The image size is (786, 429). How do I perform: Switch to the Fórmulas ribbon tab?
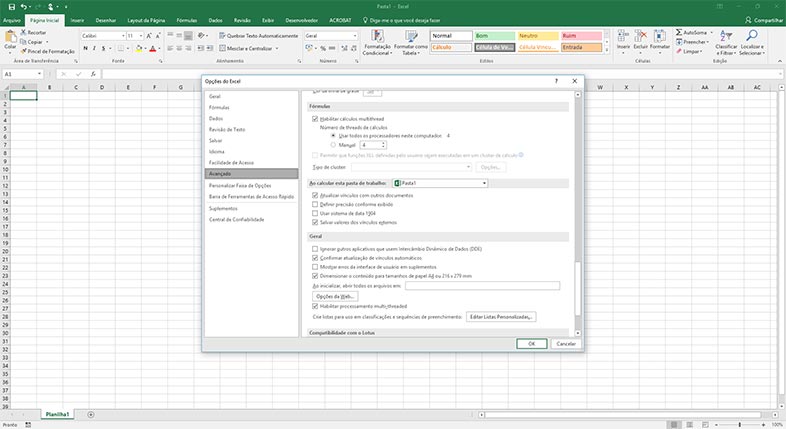[186, 20]
